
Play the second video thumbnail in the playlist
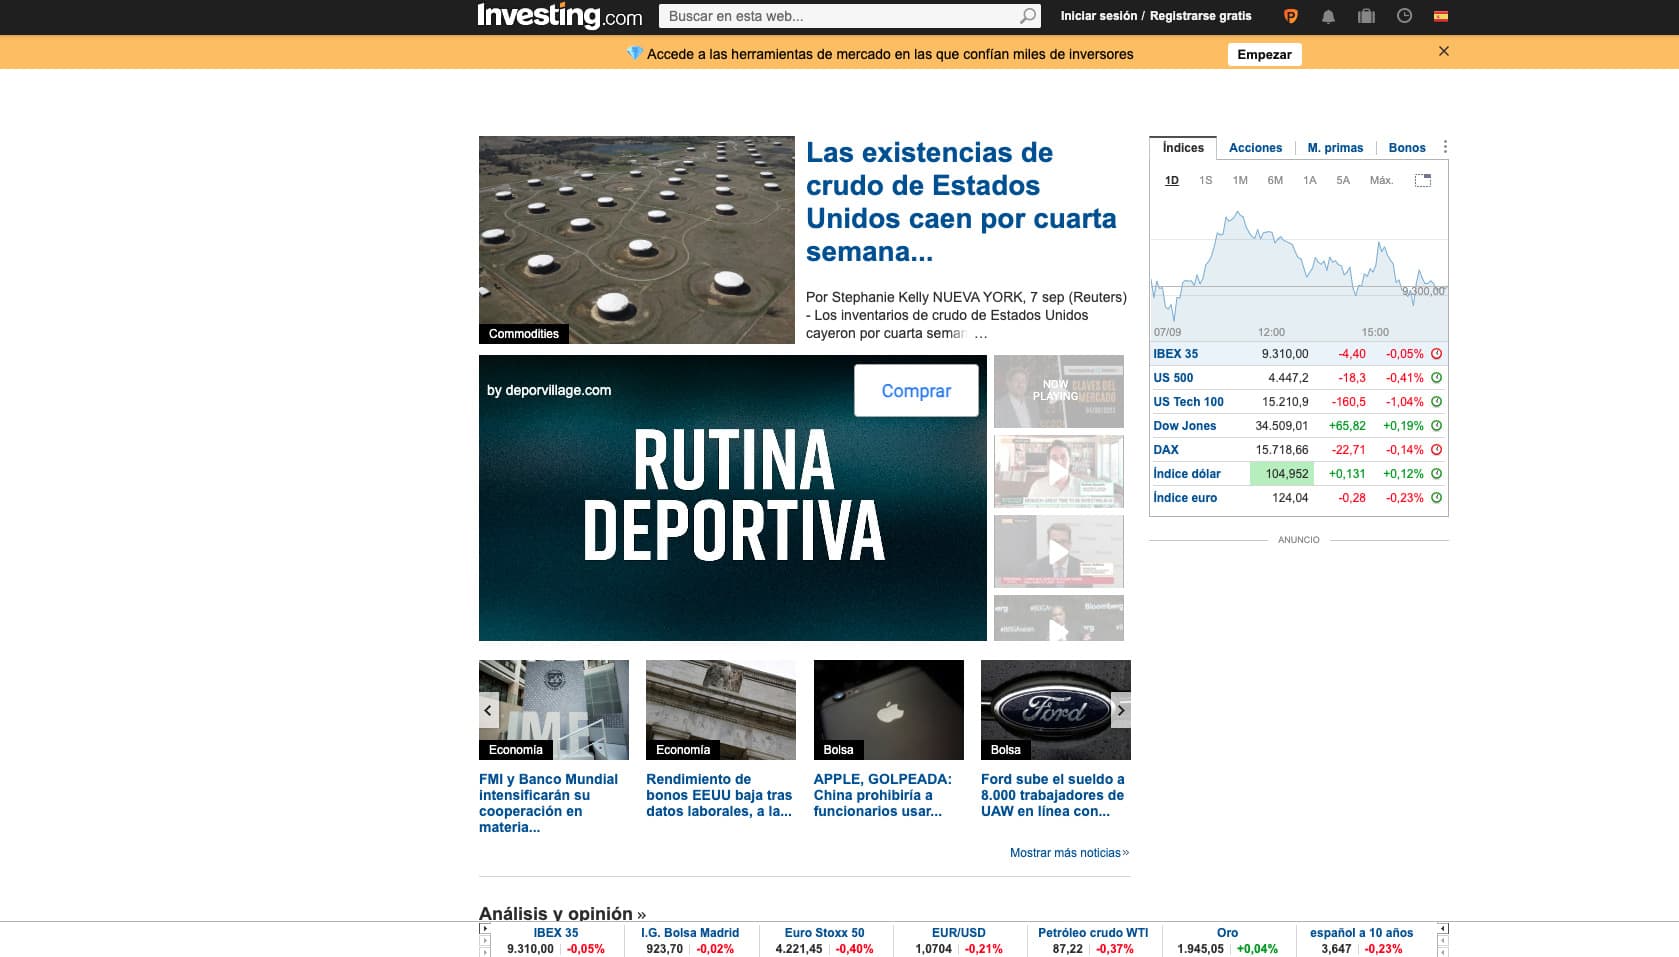coord(1059,471)
